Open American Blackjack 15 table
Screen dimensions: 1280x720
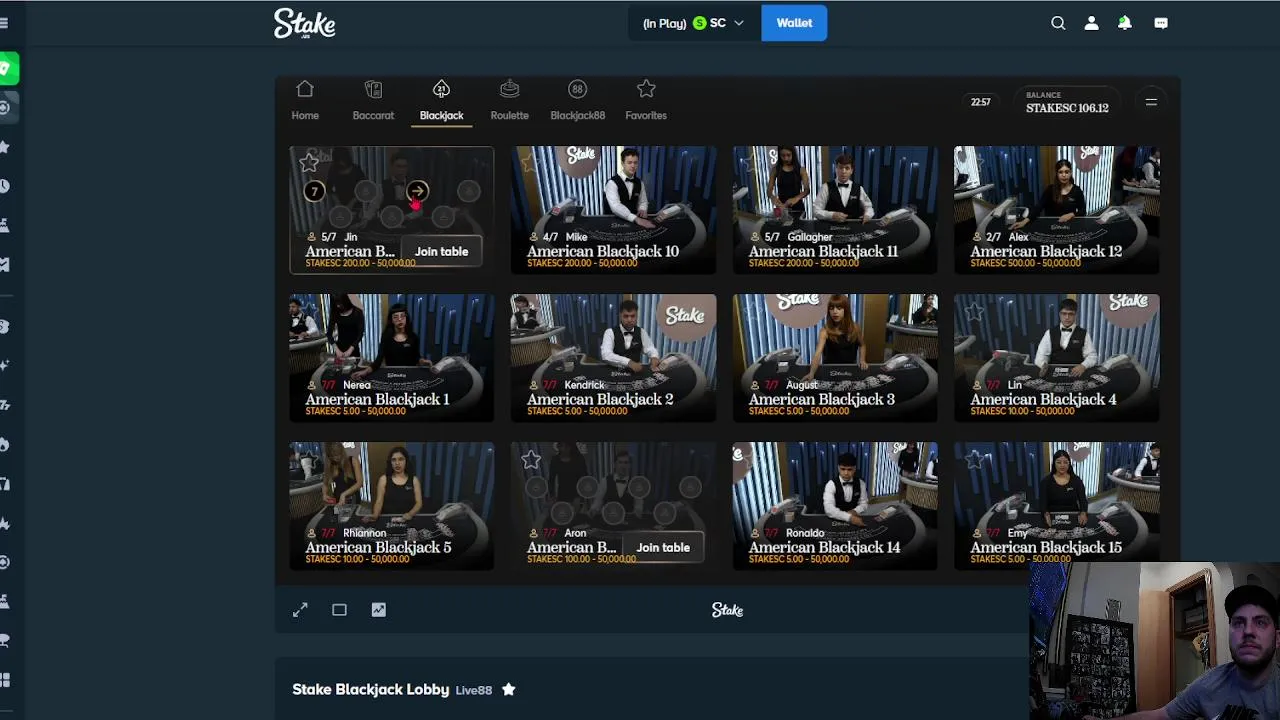[1057, 505]
